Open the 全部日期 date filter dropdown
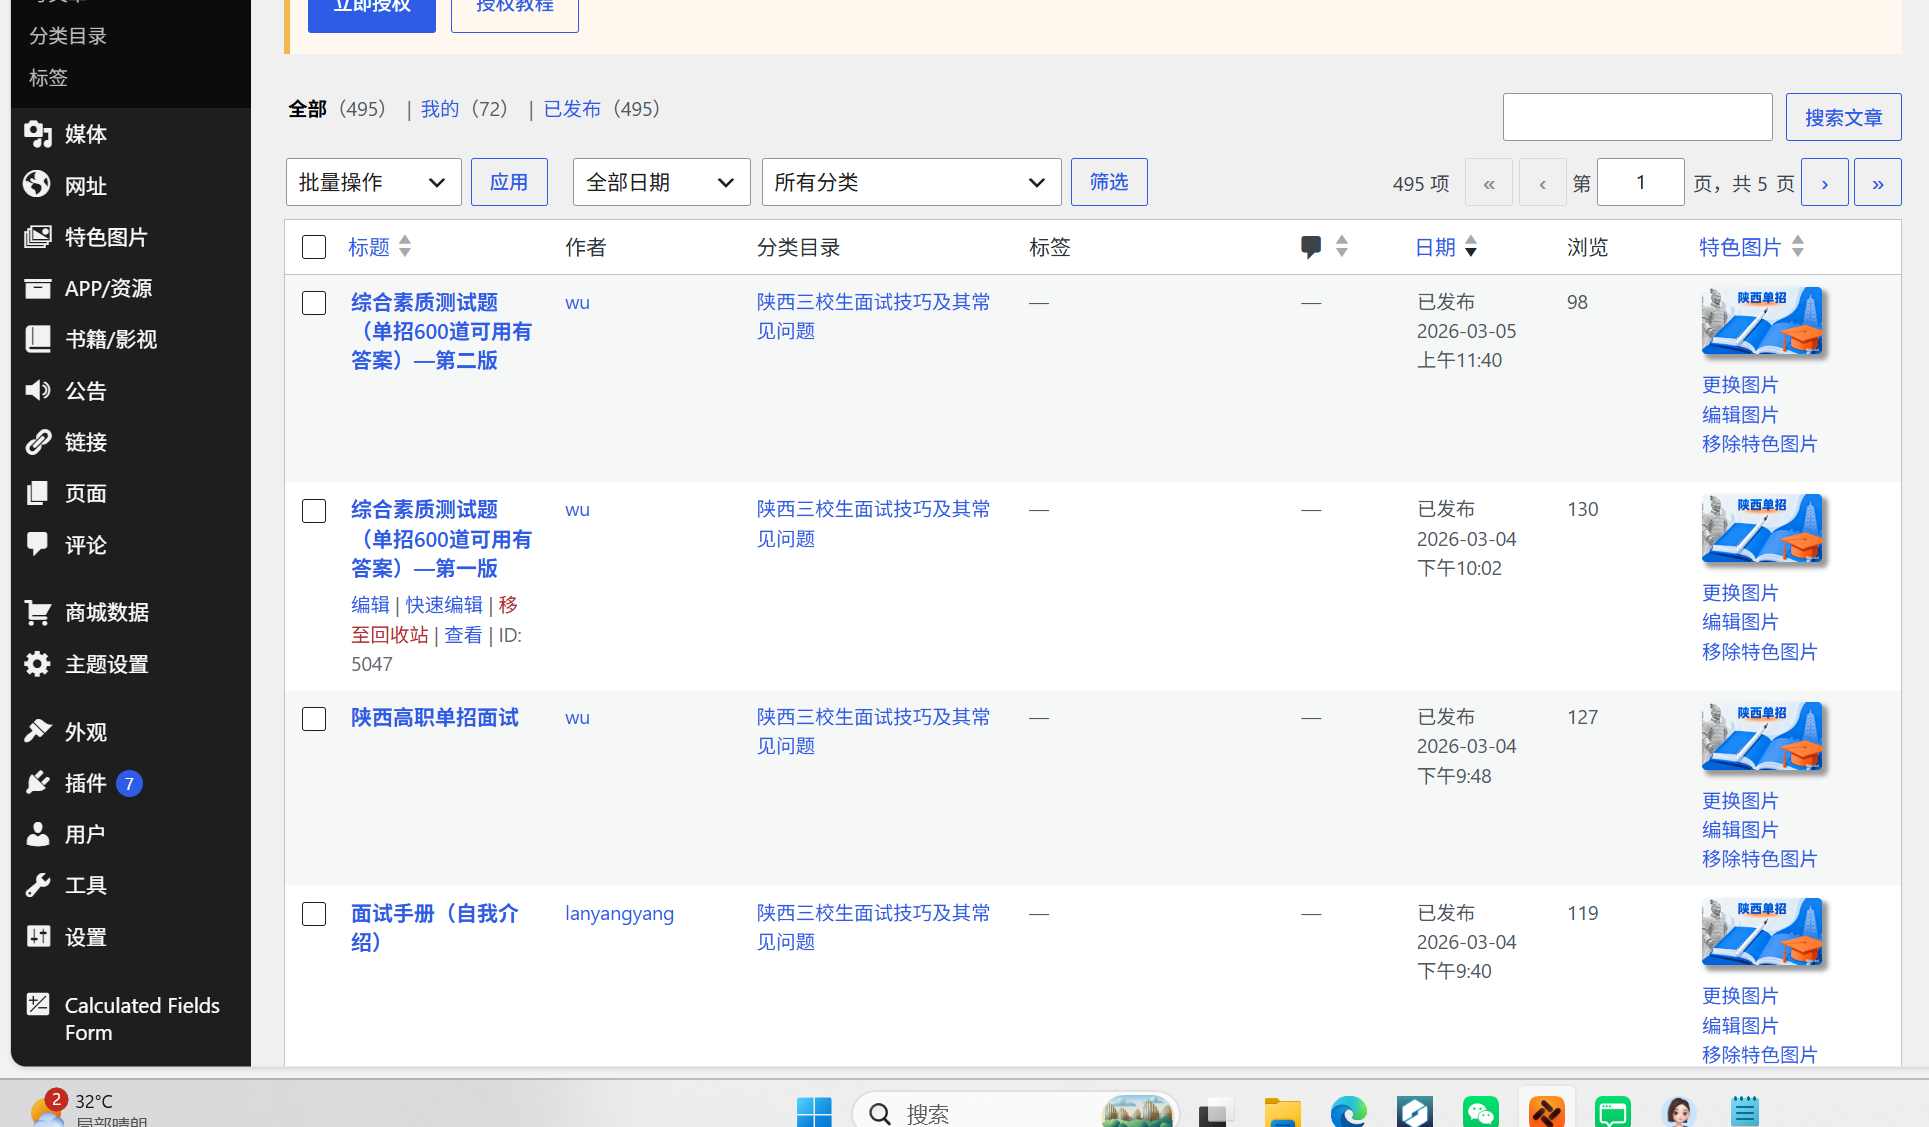 click(x=661, y=182)
